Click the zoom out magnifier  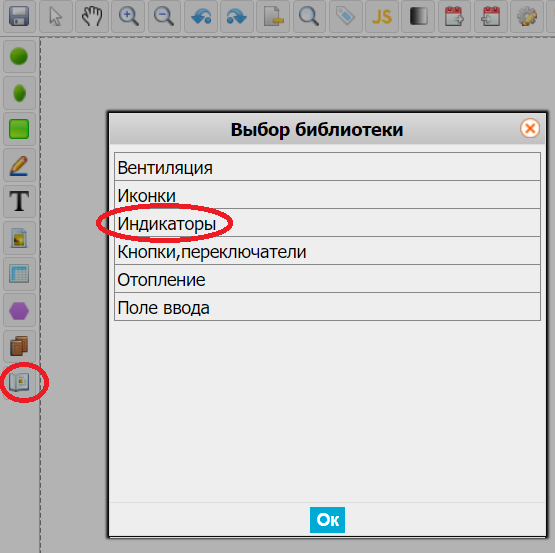(x=164, y=16)
